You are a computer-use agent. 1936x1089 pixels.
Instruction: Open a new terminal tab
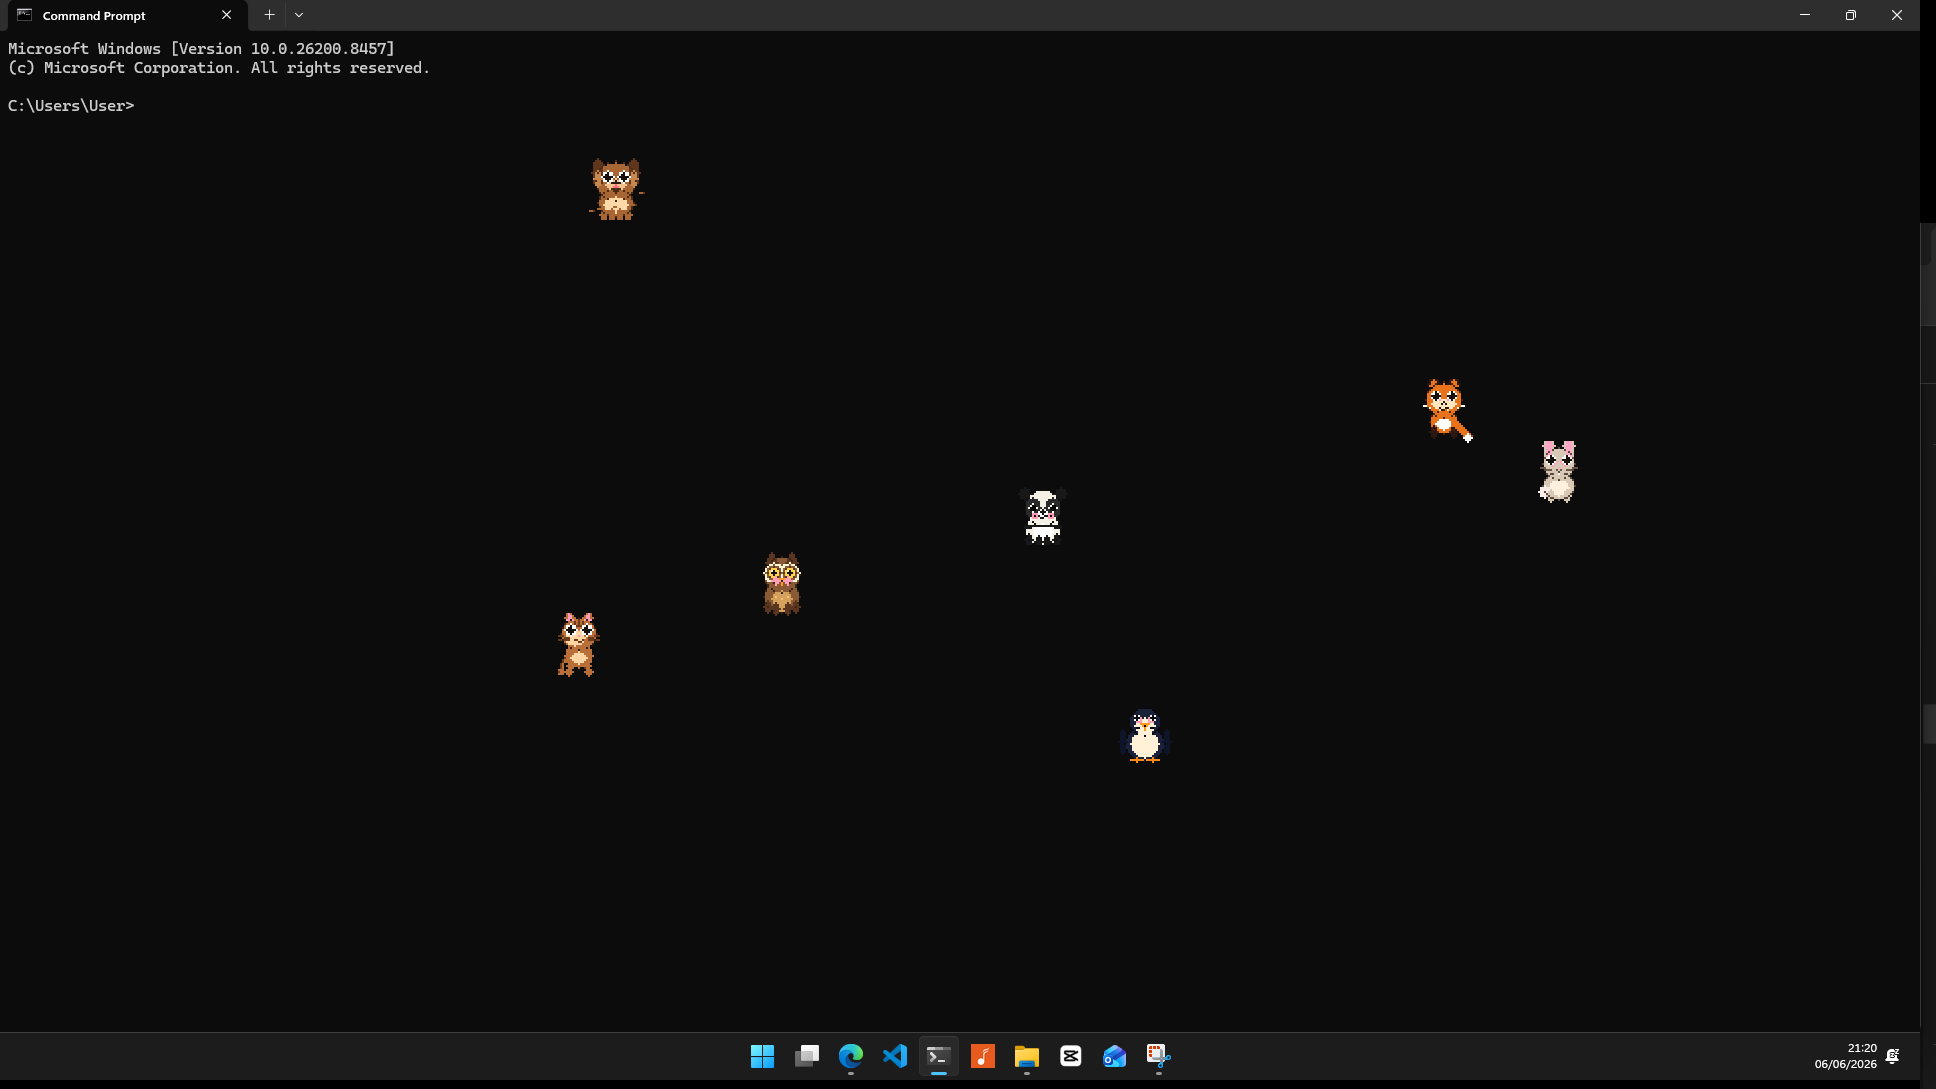pos(269,15)
